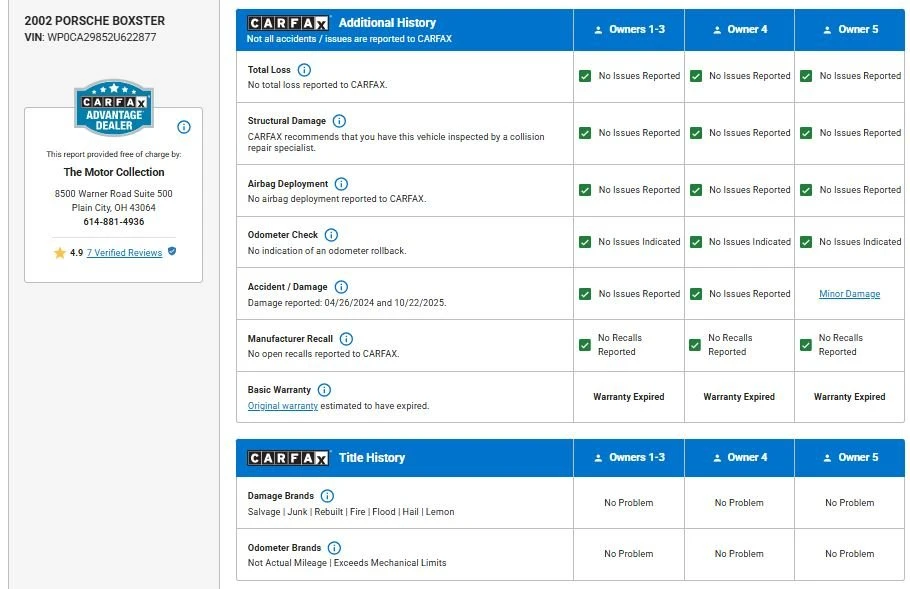Click Title History header title
Screen dimensions: 910x589
(372, 457)
